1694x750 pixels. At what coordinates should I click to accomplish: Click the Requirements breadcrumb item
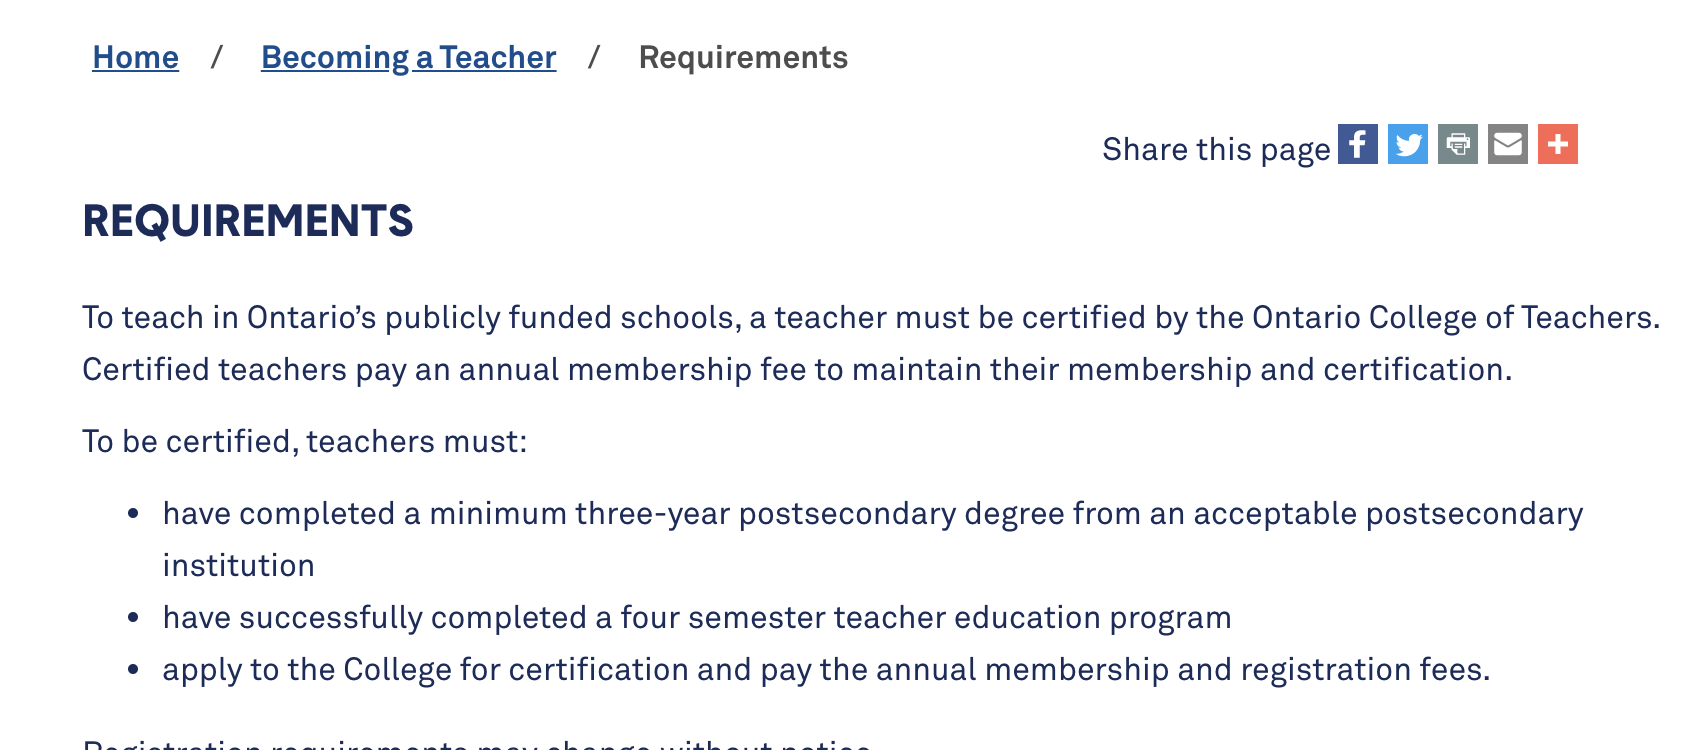coord(743,58)
